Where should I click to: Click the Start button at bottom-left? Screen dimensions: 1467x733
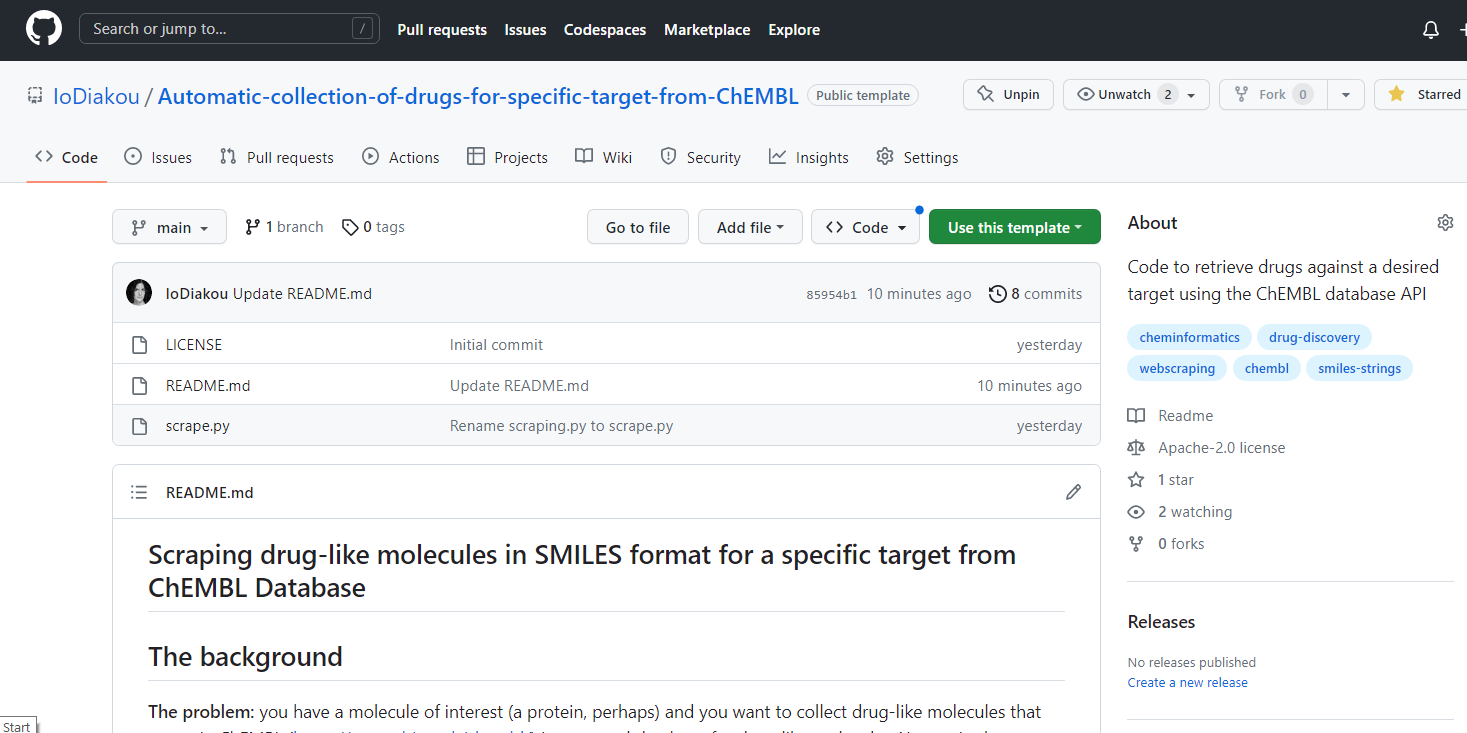tap(17, 726)
